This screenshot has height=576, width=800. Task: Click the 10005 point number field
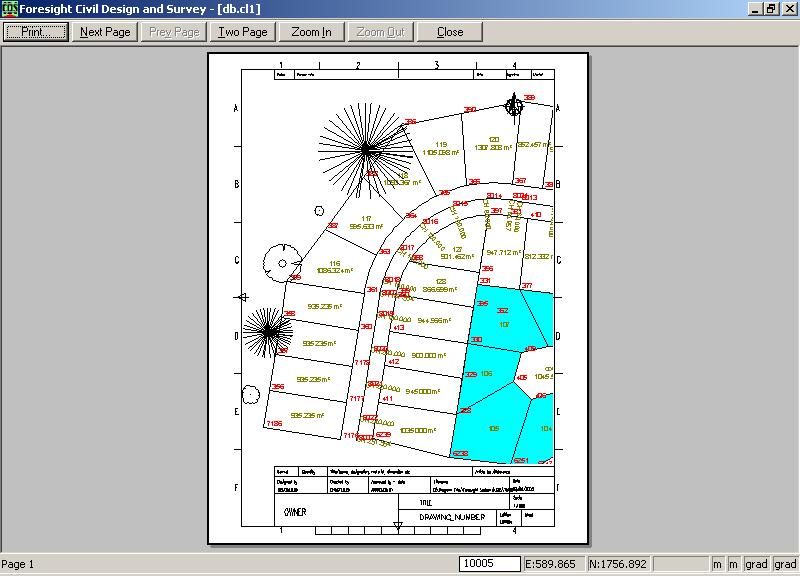click(x=490, y=565)
